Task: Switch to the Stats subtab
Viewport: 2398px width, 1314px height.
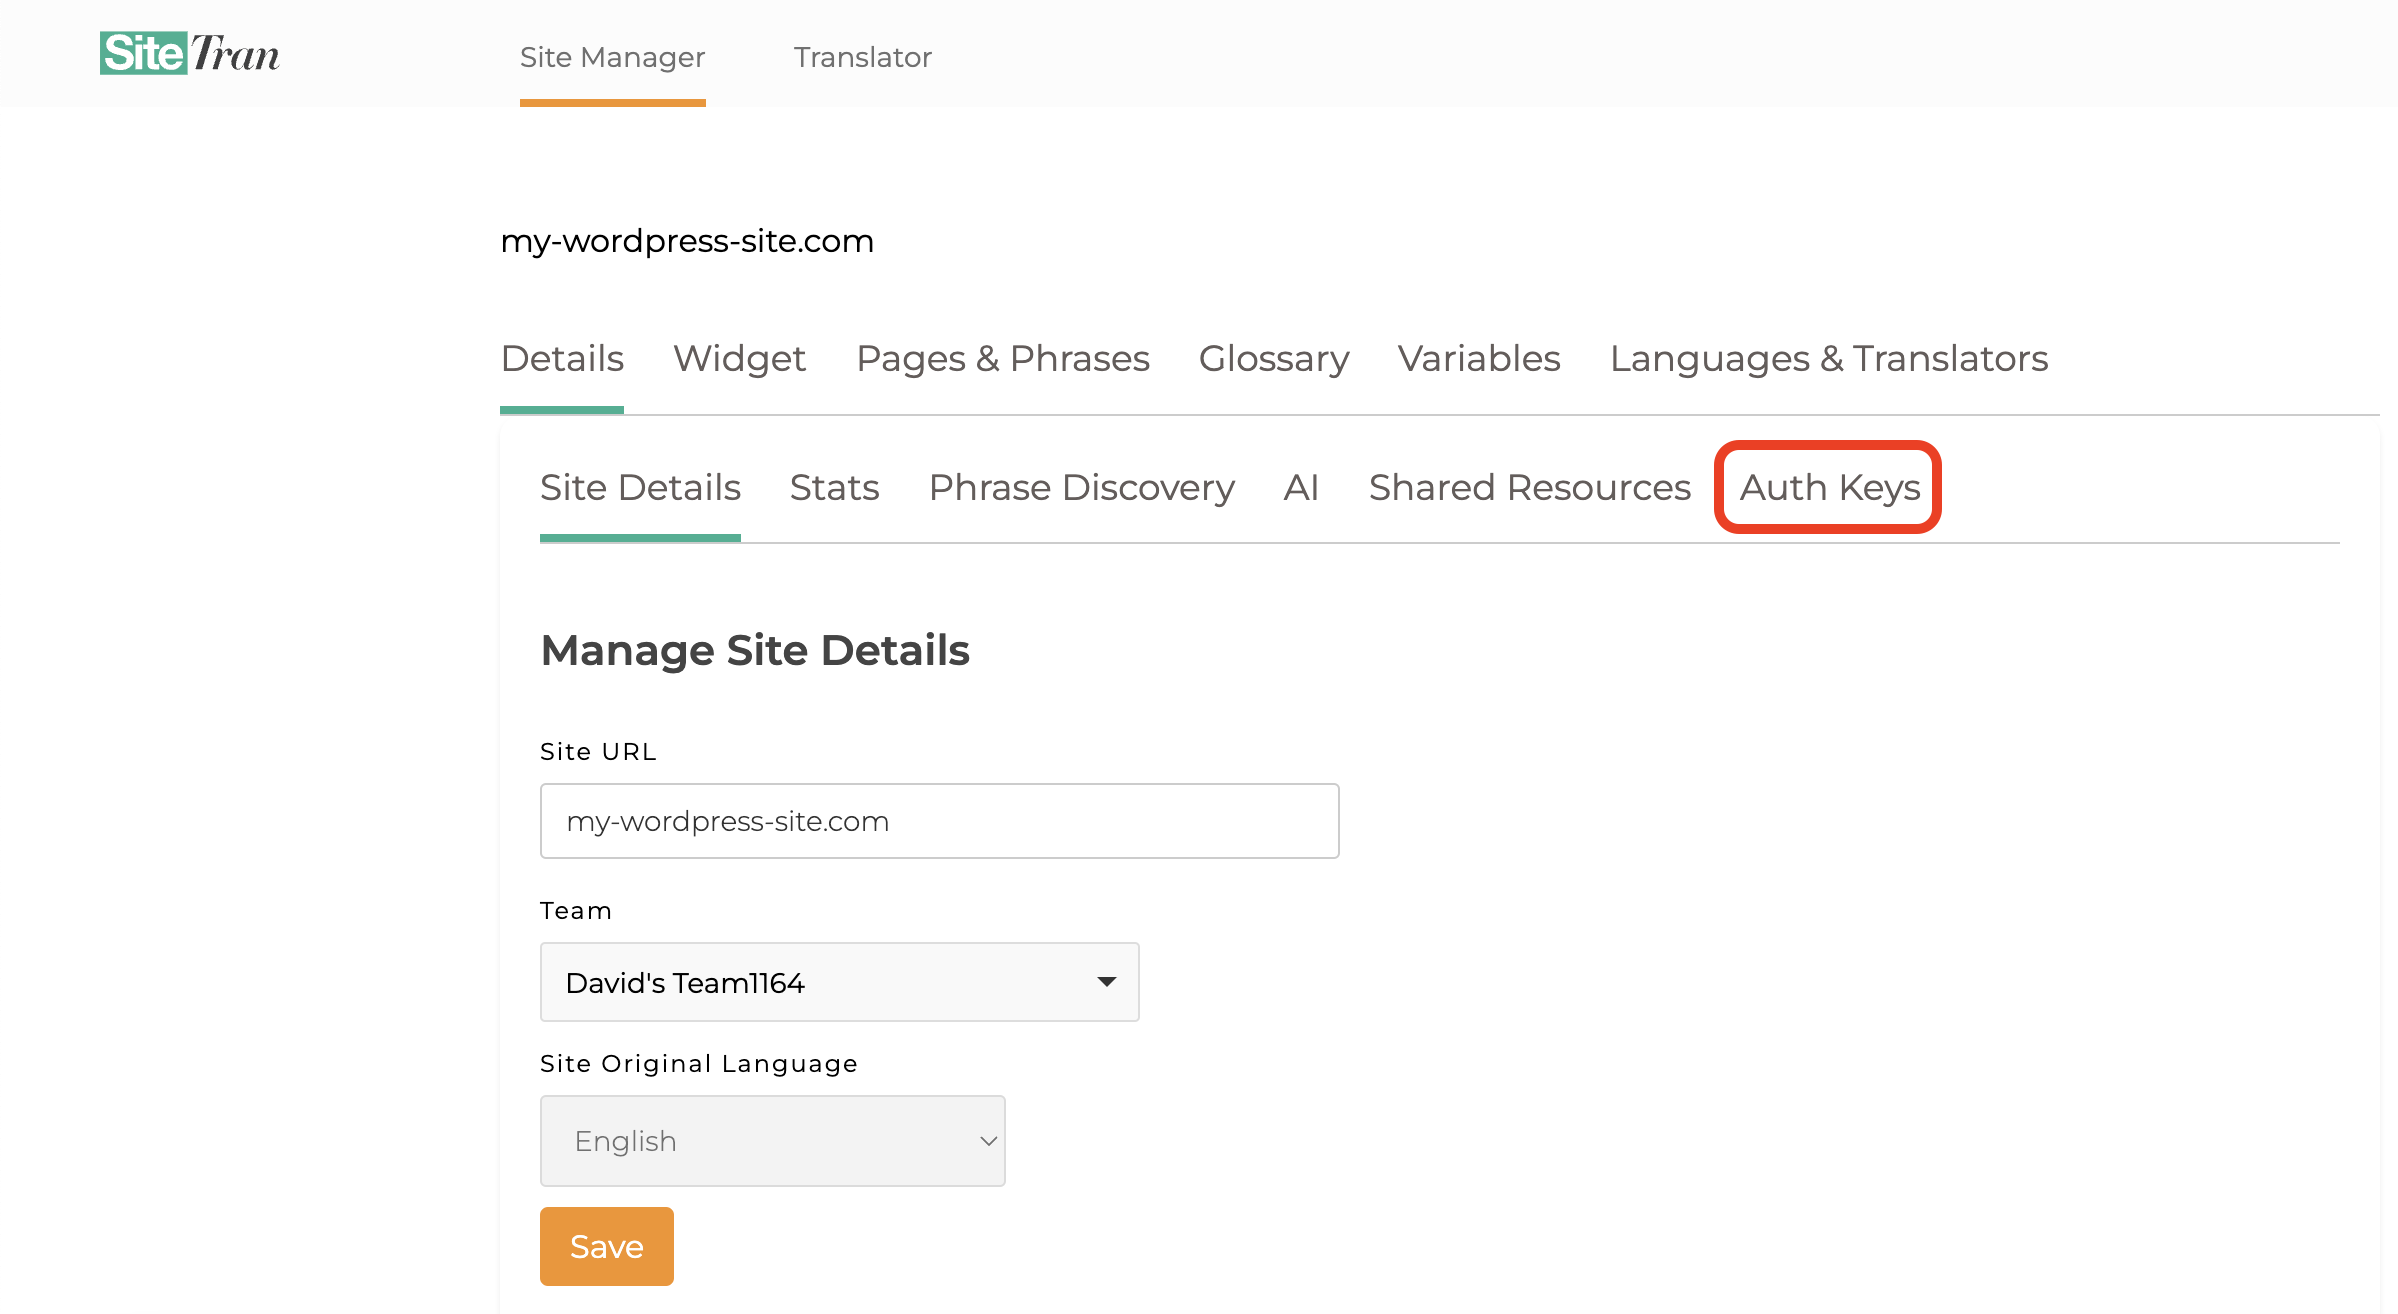Action: click(x=835, y=487)
